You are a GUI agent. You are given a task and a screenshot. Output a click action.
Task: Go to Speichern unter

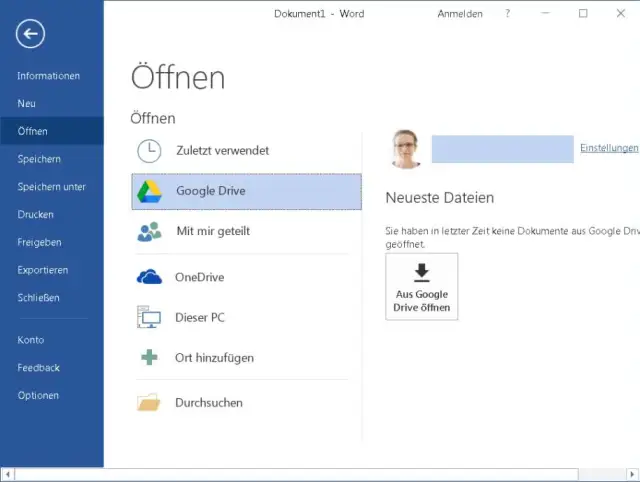(51, 187)
